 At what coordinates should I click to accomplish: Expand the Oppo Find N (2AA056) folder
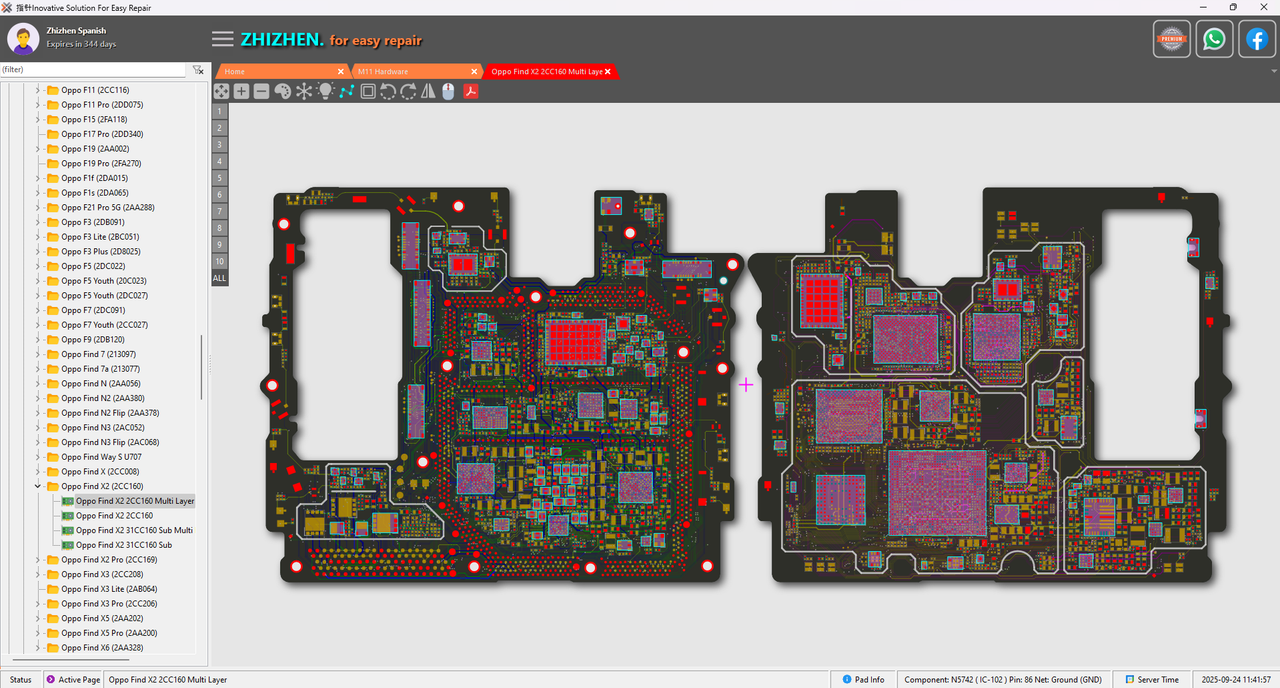coord(38,383)
